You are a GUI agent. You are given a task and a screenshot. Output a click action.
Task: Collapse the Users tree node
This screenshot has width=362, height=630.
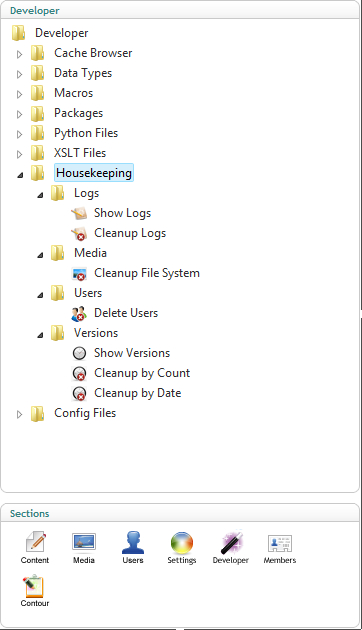pyautogui.click(x=40, y=295)
